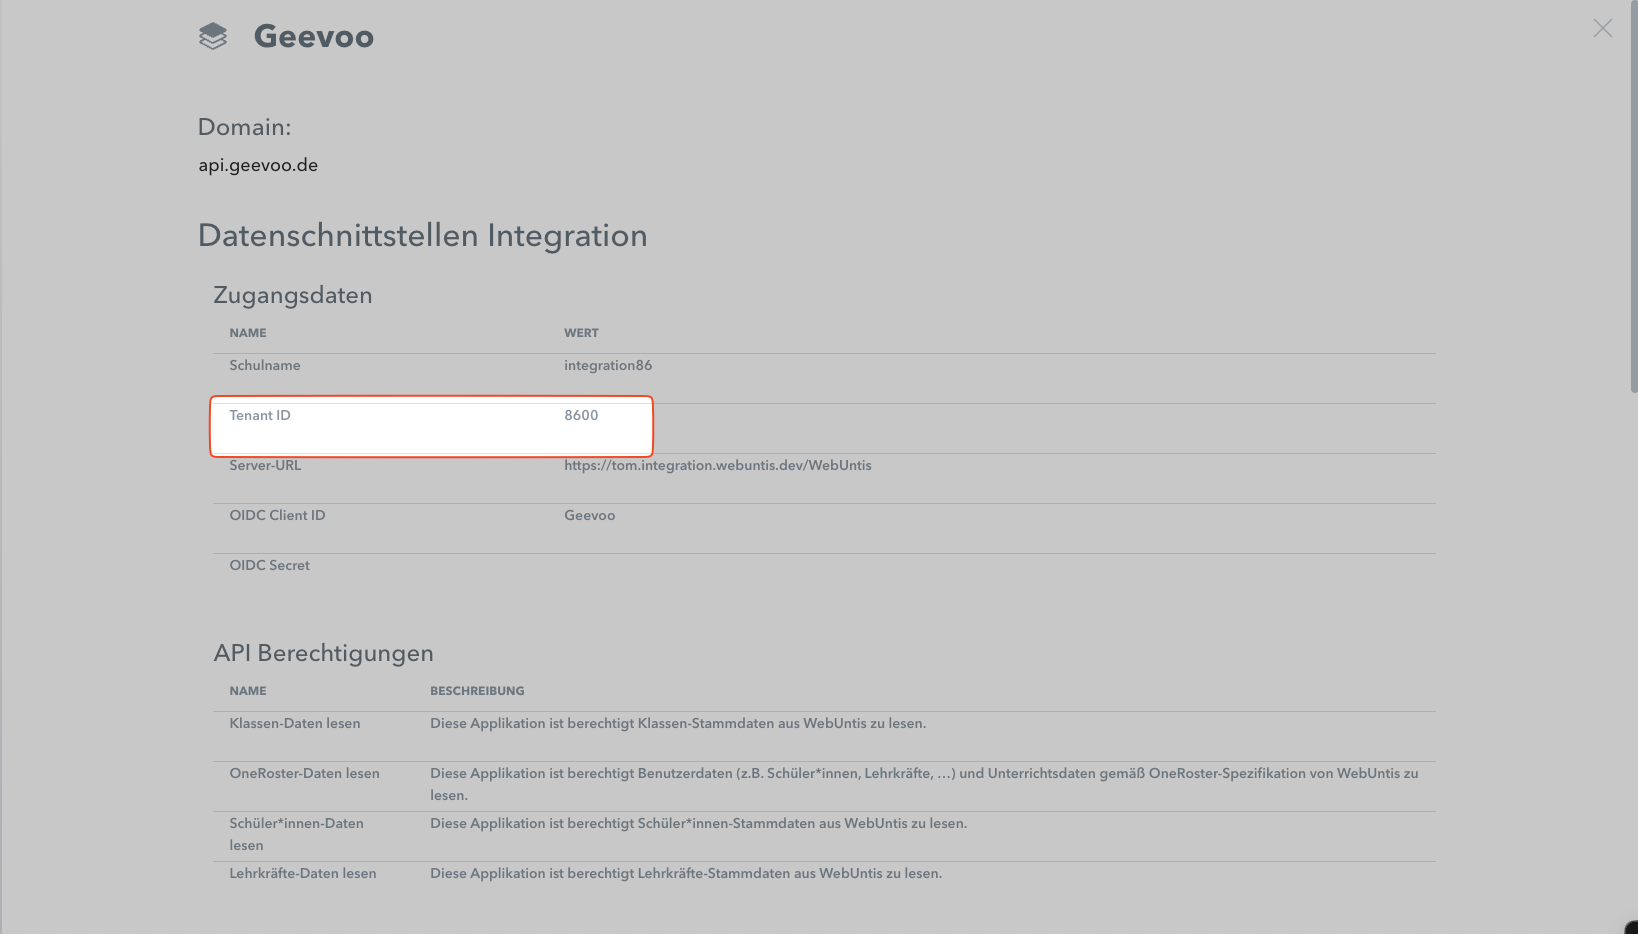Click the Domain: label
Viewport: 1638px width, 934px height.
tap(245, 127)
